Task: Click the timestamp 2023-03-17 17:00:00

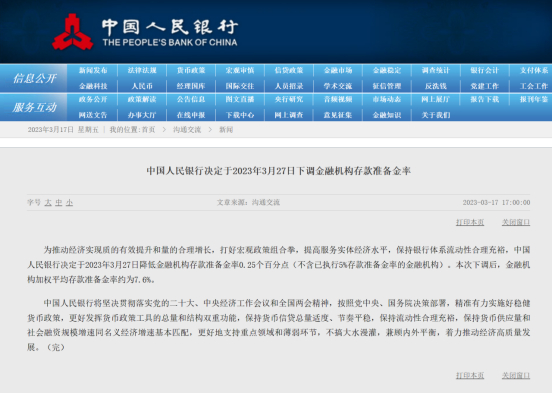Action: click(496, 202)
